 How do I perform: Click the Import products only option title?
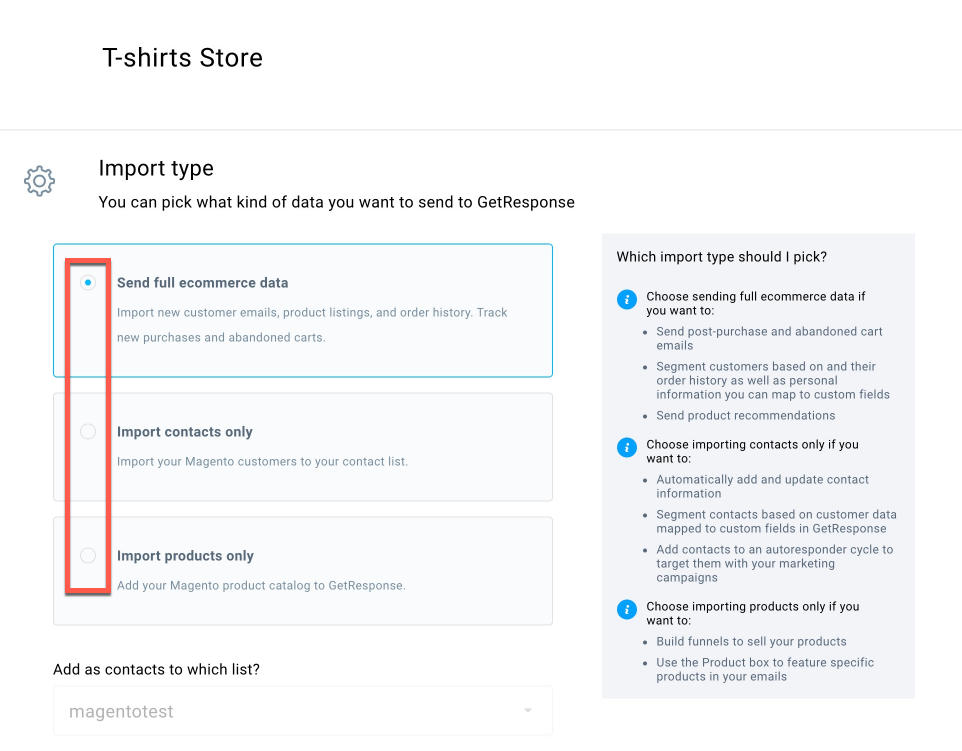coord(185,556)
